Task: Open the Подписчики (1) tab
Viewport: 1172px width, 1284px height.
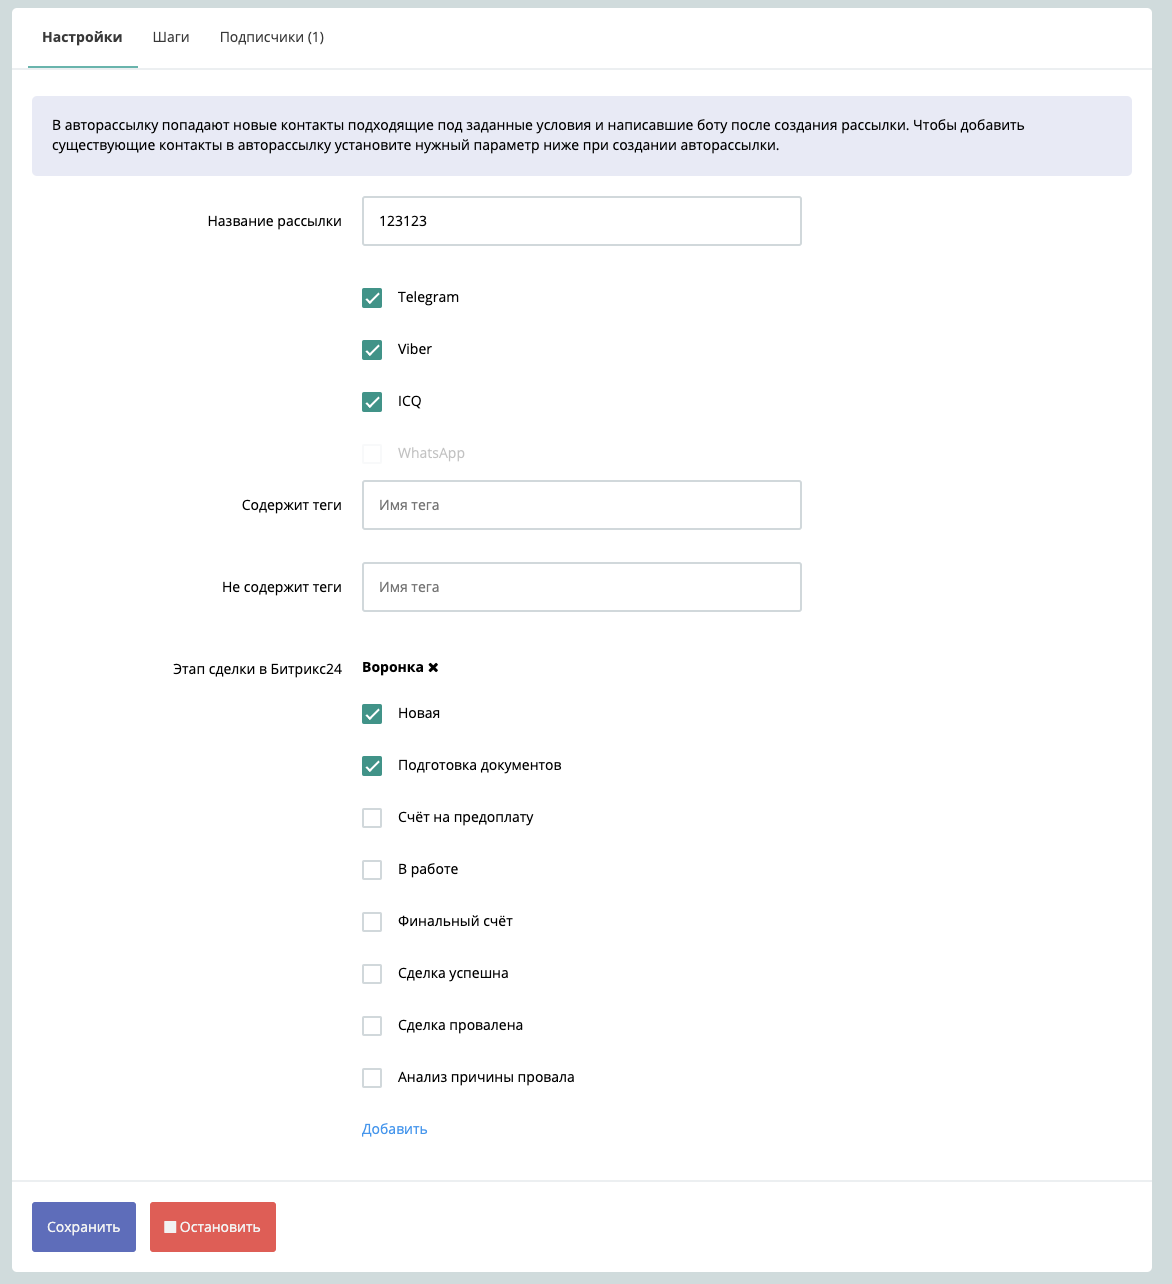Action: 272,37
